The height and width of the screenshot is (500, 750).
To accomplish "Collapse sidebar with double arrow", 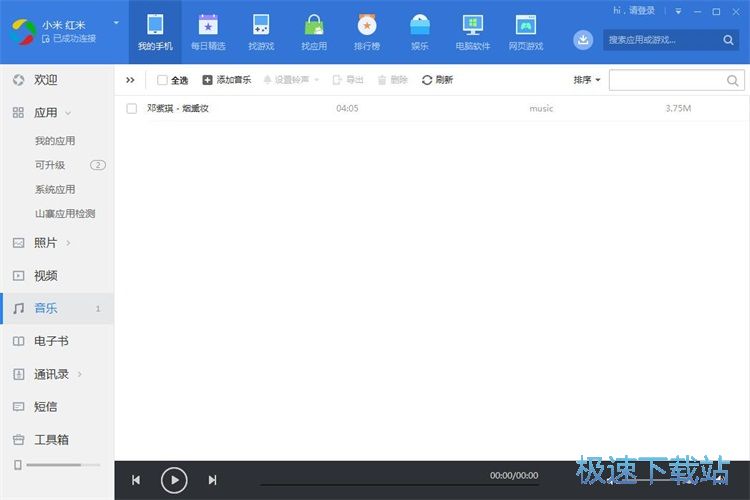I will coord(130,80).
